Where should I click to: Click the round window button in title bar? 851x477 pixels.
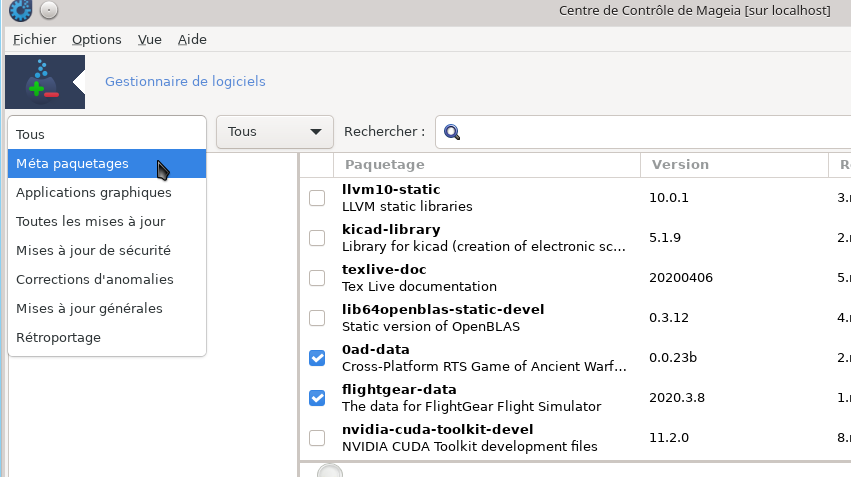coord(49,10)
